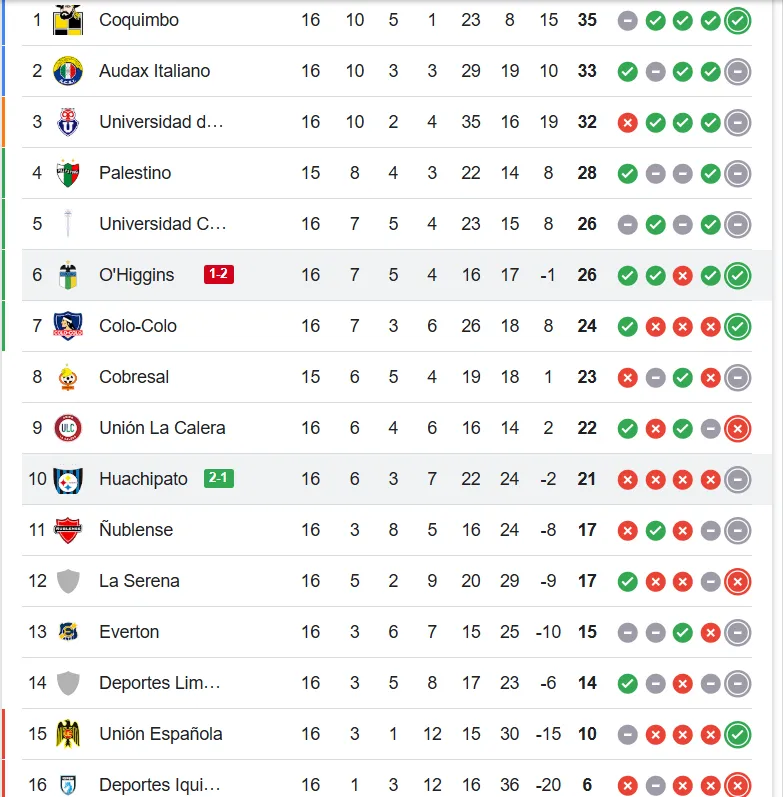Screen dimensions: 783x797
Task: Open the La Serena team link
Action: tap(139, 581)
